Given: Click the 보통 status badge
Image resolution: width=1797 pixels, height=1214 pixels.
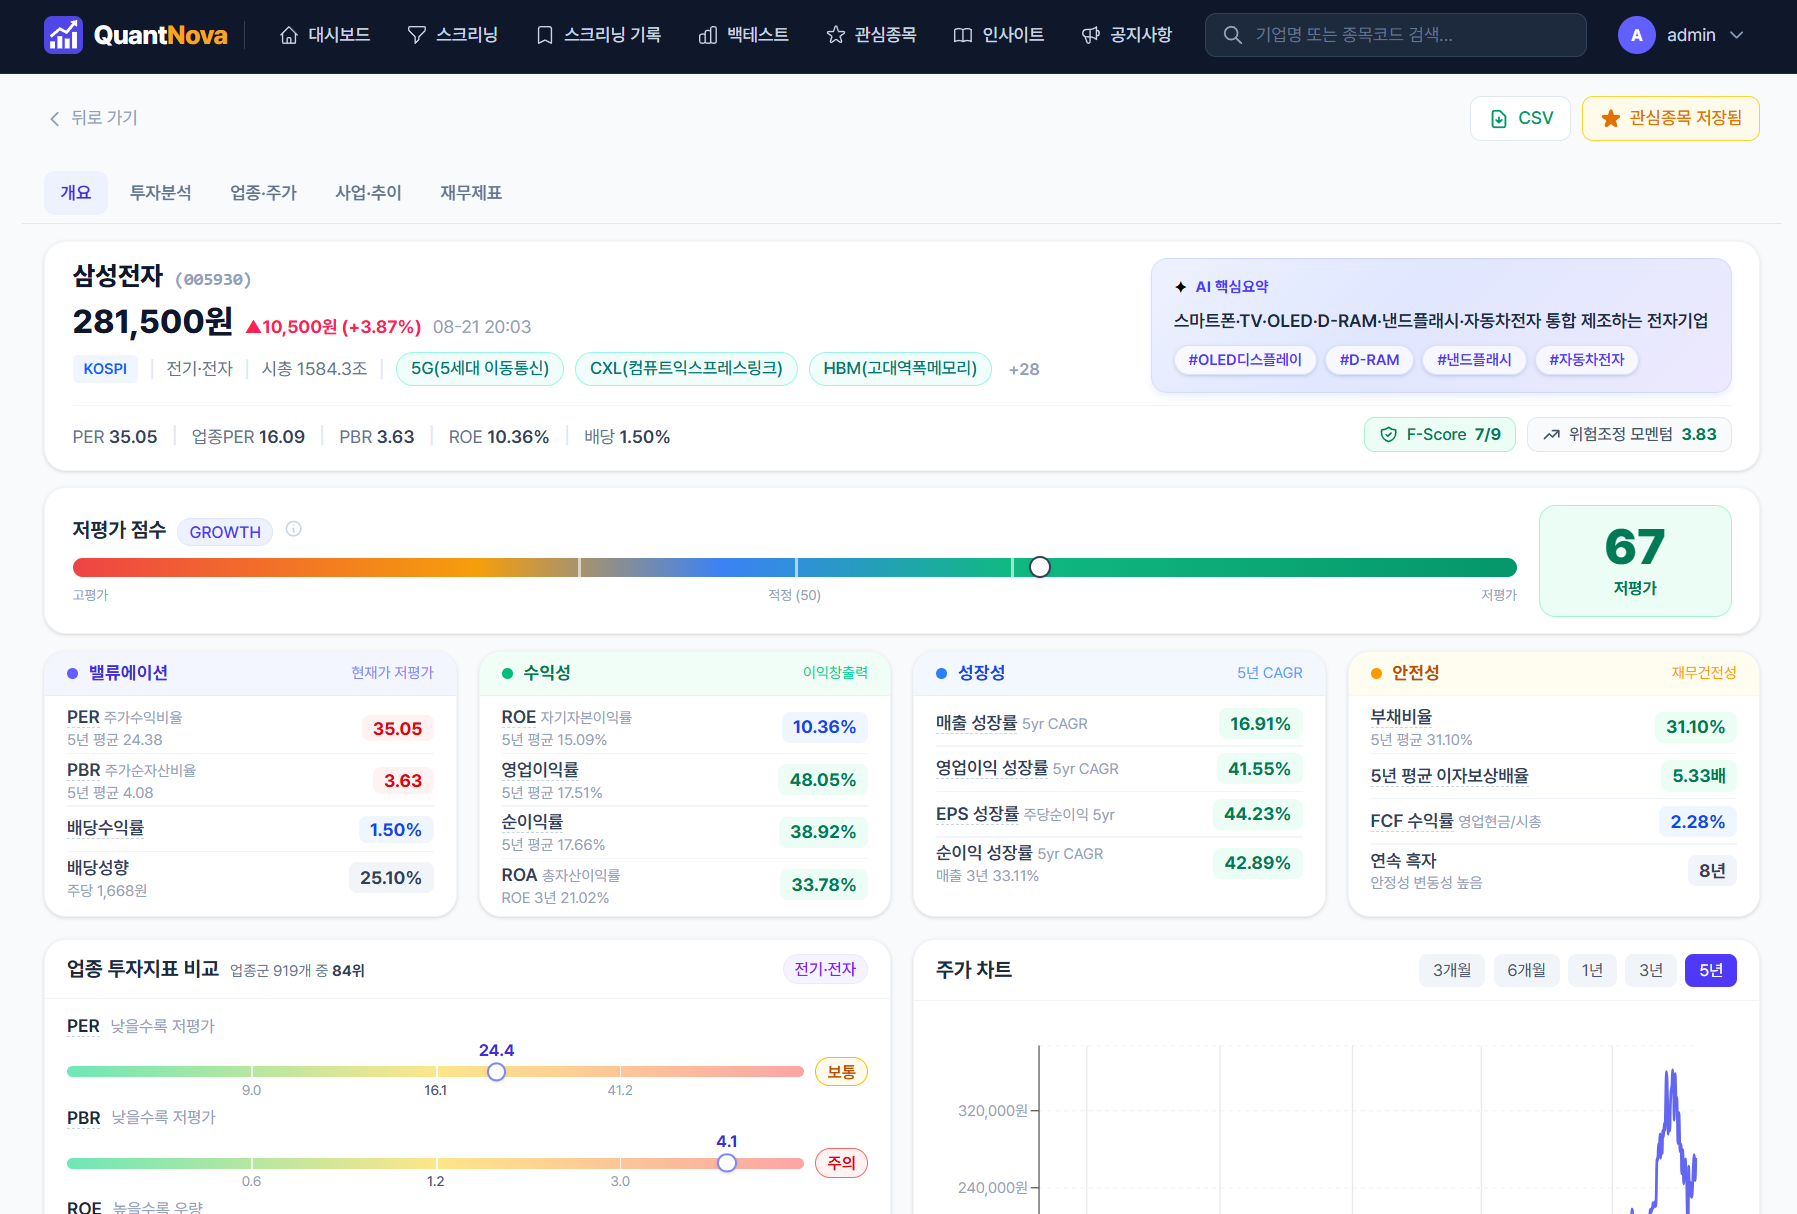Looking at the screenshot, I should pos(841,1072).
